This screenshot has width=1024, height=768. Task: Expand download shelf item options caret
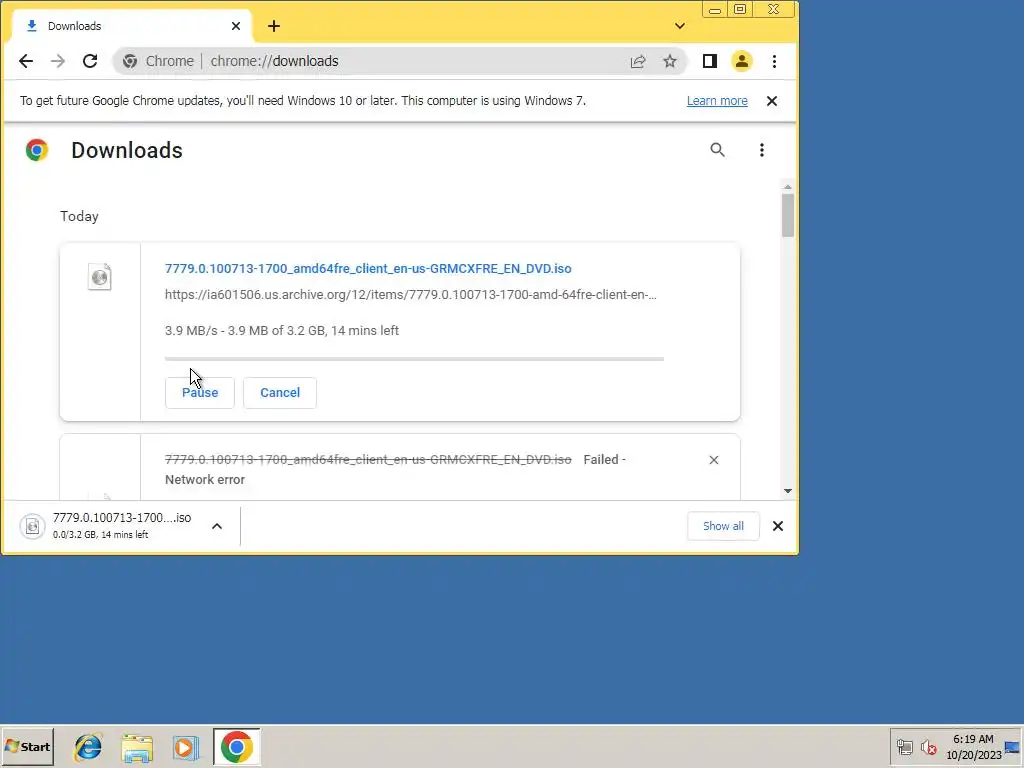tap(217, 526)
